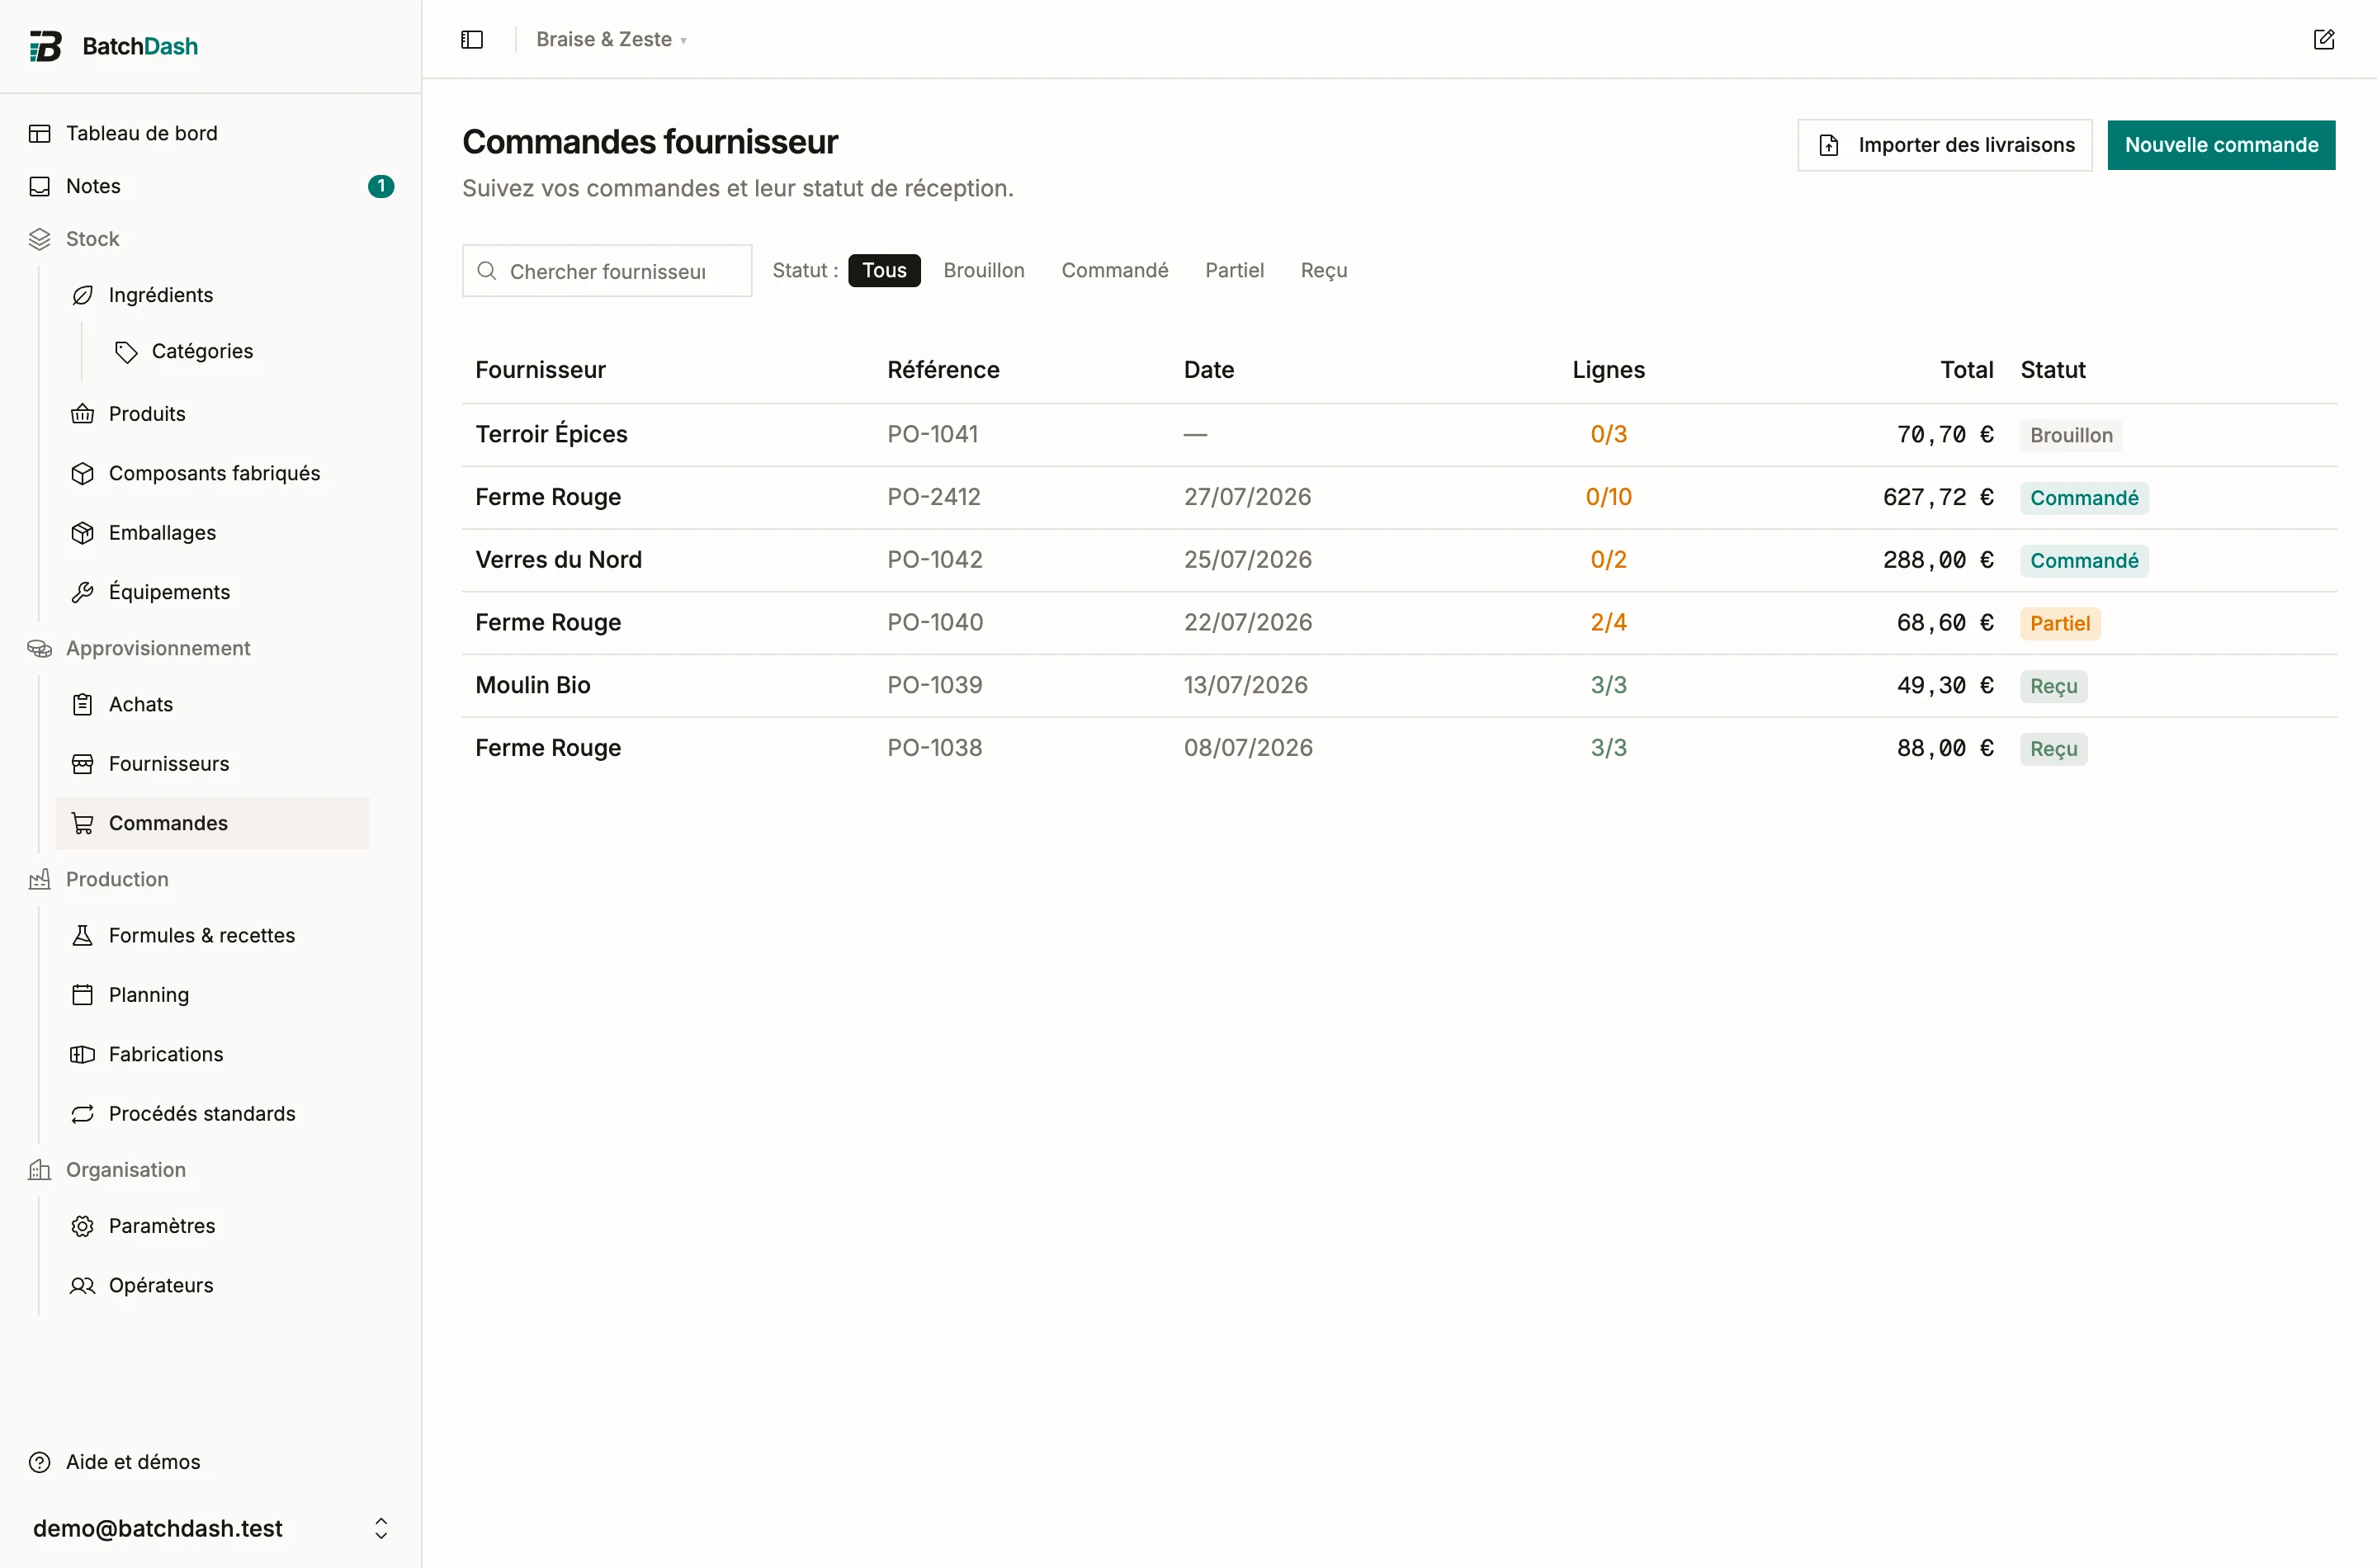This screenshot has width=2377, height=1568.
Task: Click the 627,72 € total
Action: 1938,497
